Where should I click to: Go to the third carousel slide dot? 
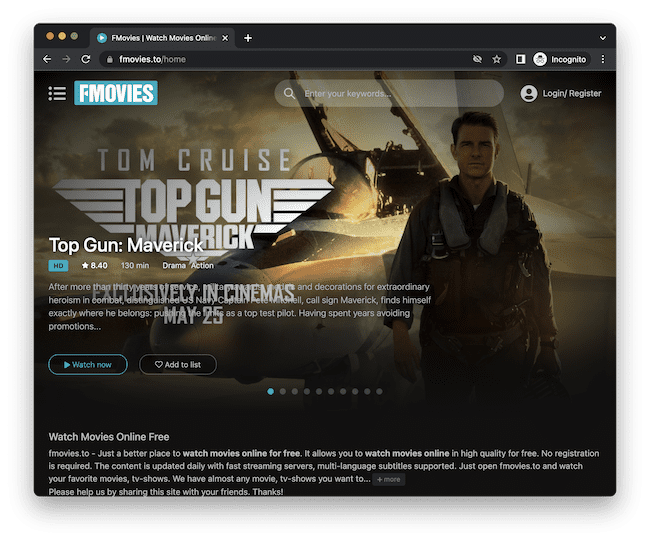pyautogui.click(x=295, y=391)
